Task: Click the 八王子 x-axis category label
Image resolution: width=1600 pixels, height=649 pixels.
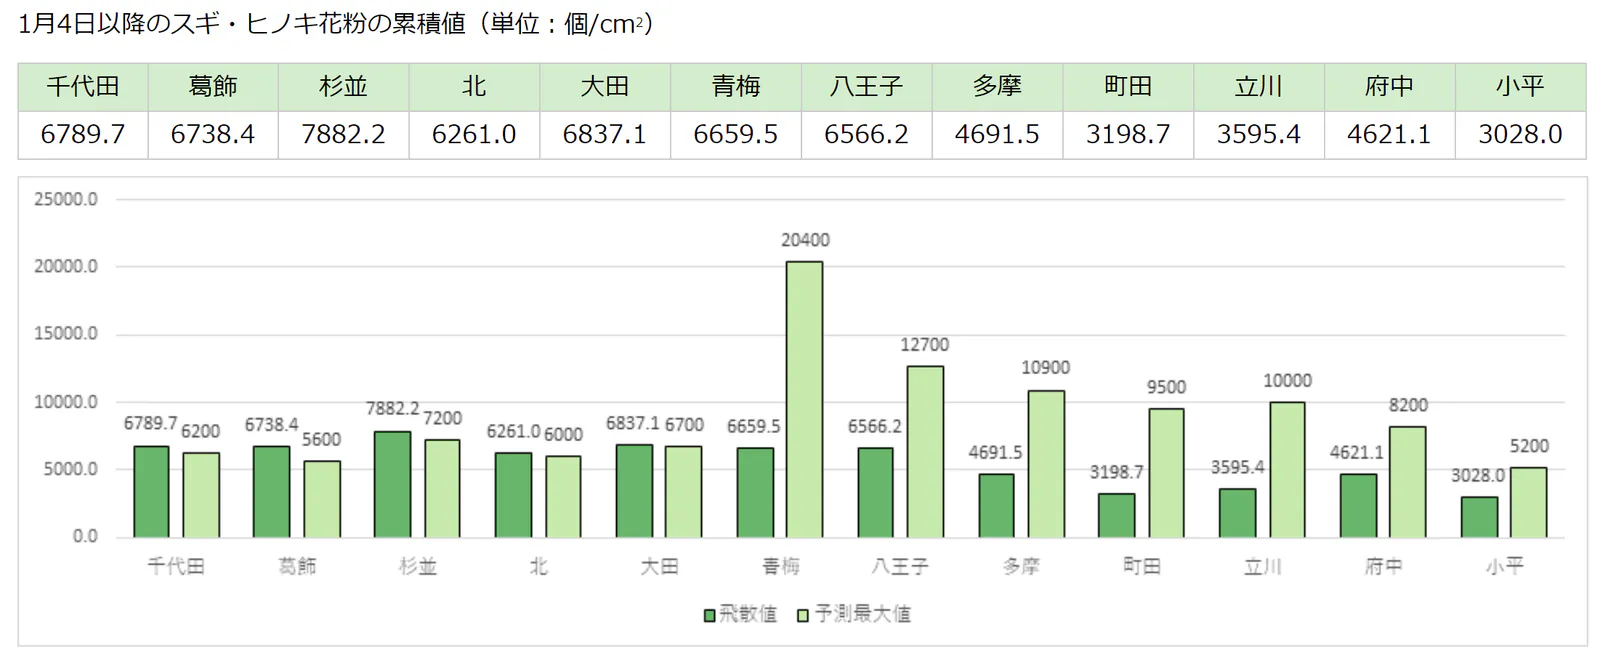Action: tap(900, 567)
